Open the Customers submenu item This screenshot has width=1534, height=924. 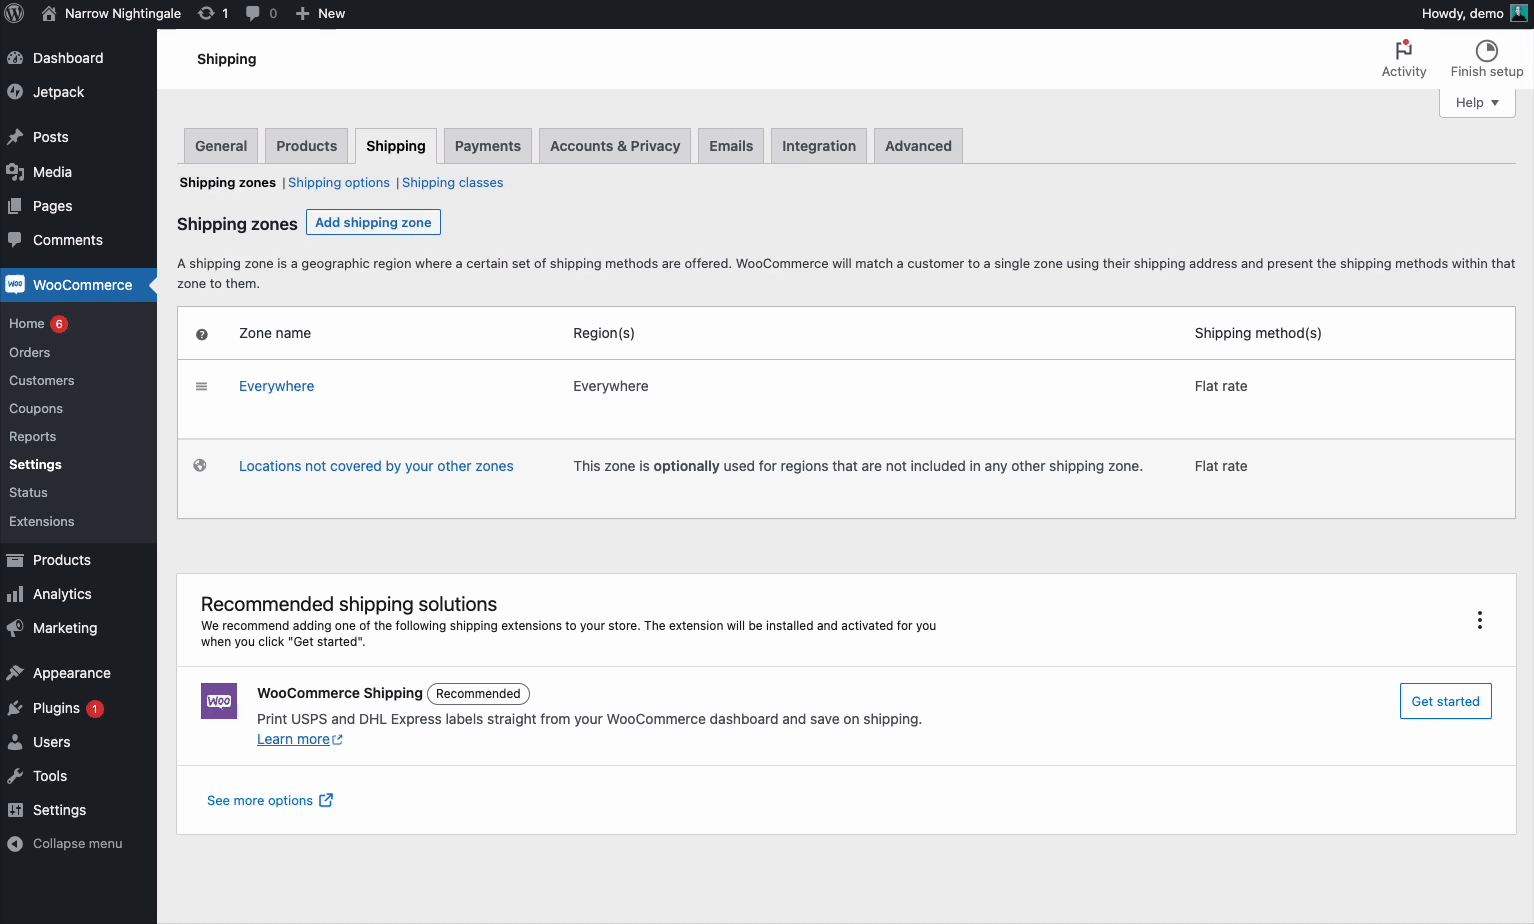[42, 380]
